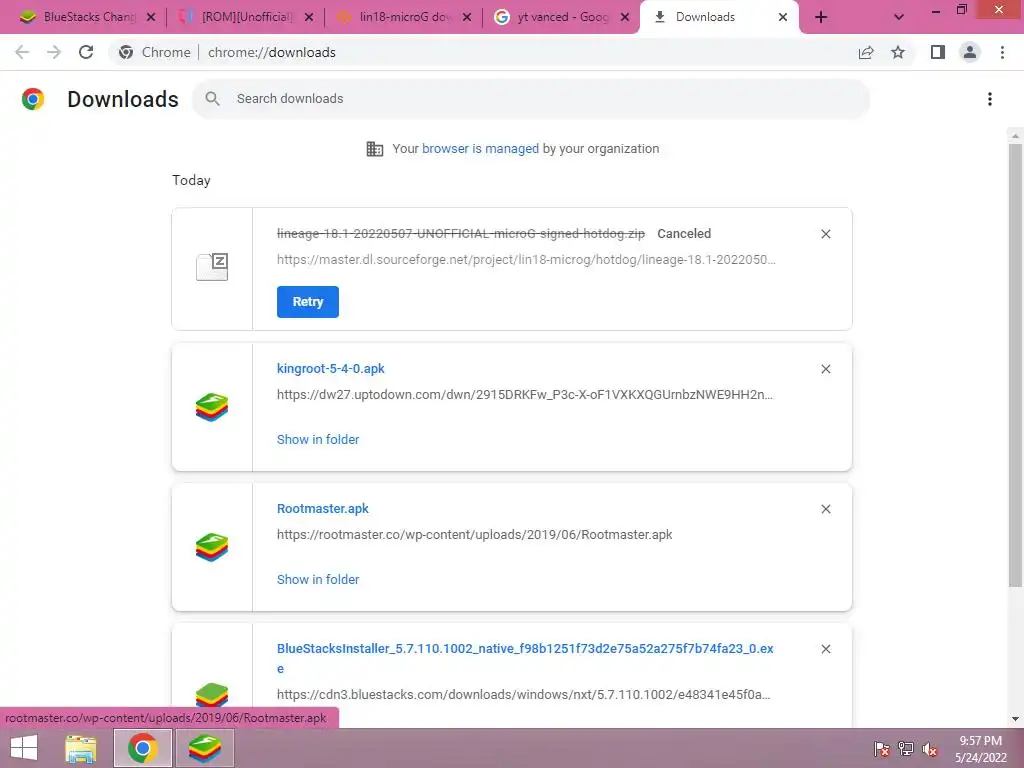Click the Chrome taskbar icon
Viewport: 1024px width, 768px height.
(143, 748)
